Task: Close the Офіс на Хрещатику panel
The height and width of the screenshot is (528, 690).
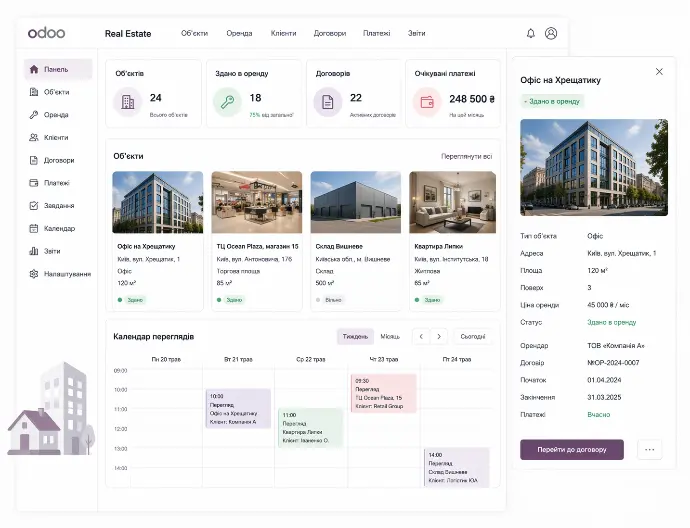Action: point(659,72)
